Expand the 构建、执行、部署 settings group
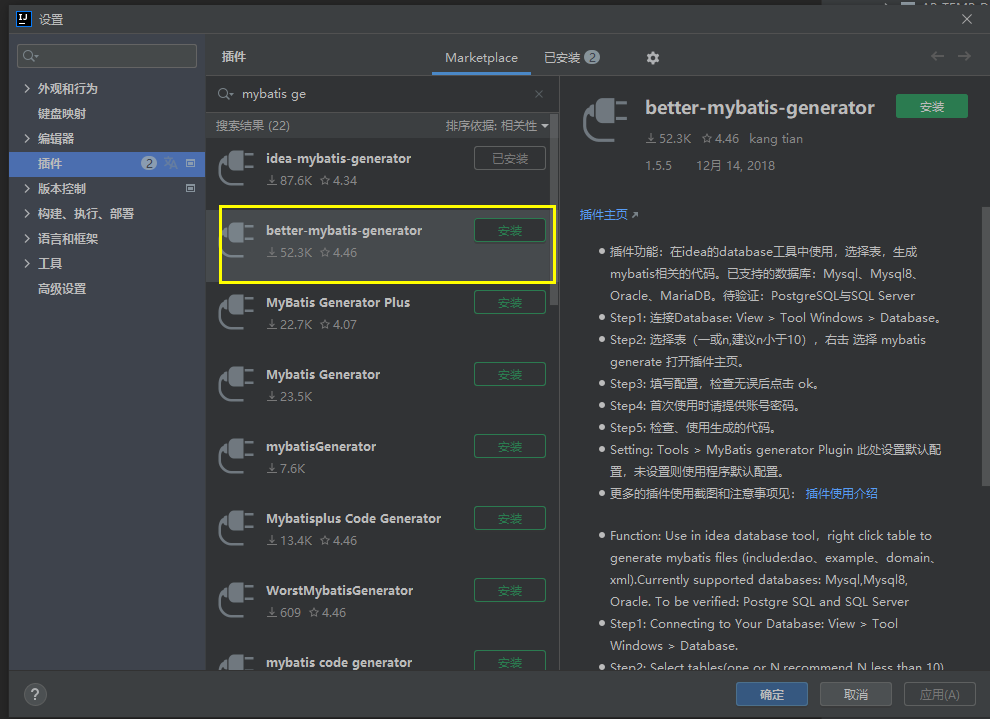Screen dimensions: 990x719 (x=27, y=213)
